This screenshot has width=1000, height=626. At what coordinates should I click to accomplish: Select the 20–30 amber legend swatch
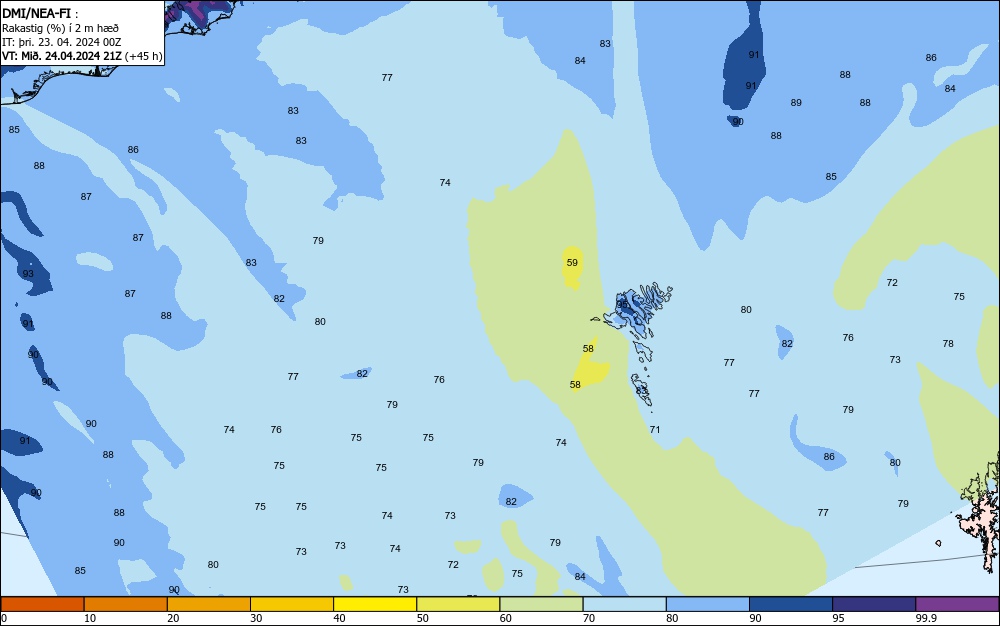pyautogui.click(x=209, y=604)
